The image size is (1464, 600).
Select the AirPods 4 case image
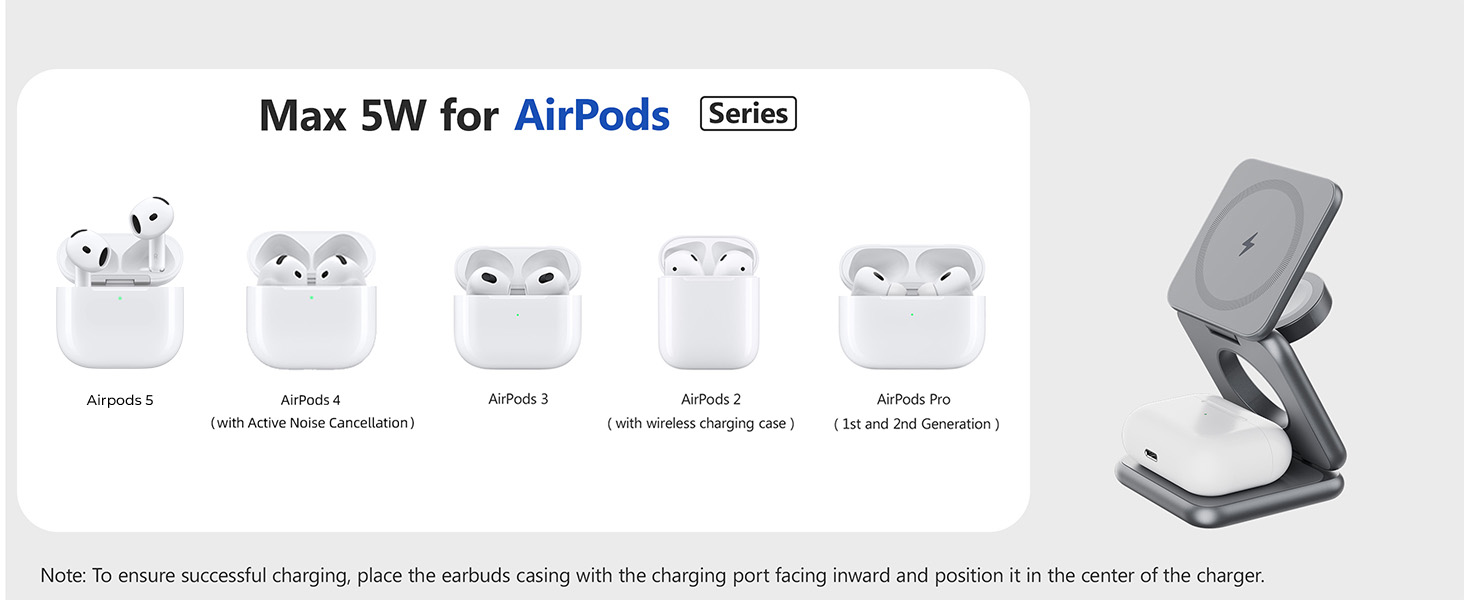pos(311,301)
